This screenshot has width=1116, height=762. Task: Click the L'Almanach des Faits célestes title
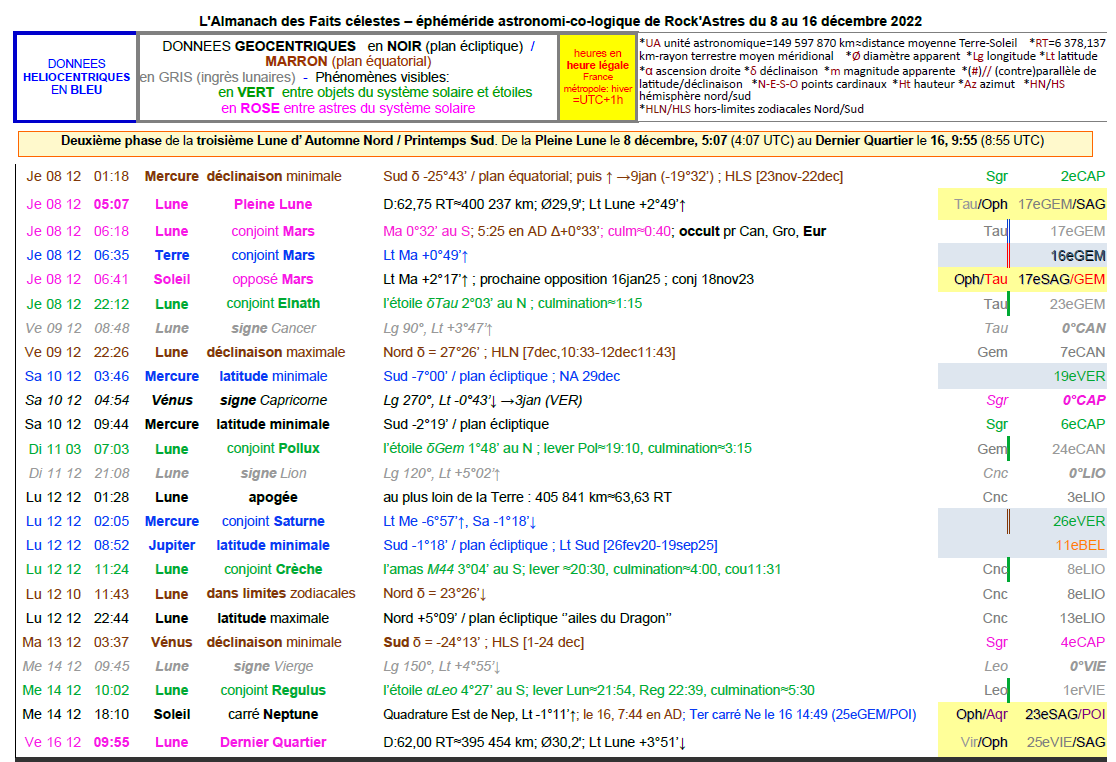pos(560,21)
